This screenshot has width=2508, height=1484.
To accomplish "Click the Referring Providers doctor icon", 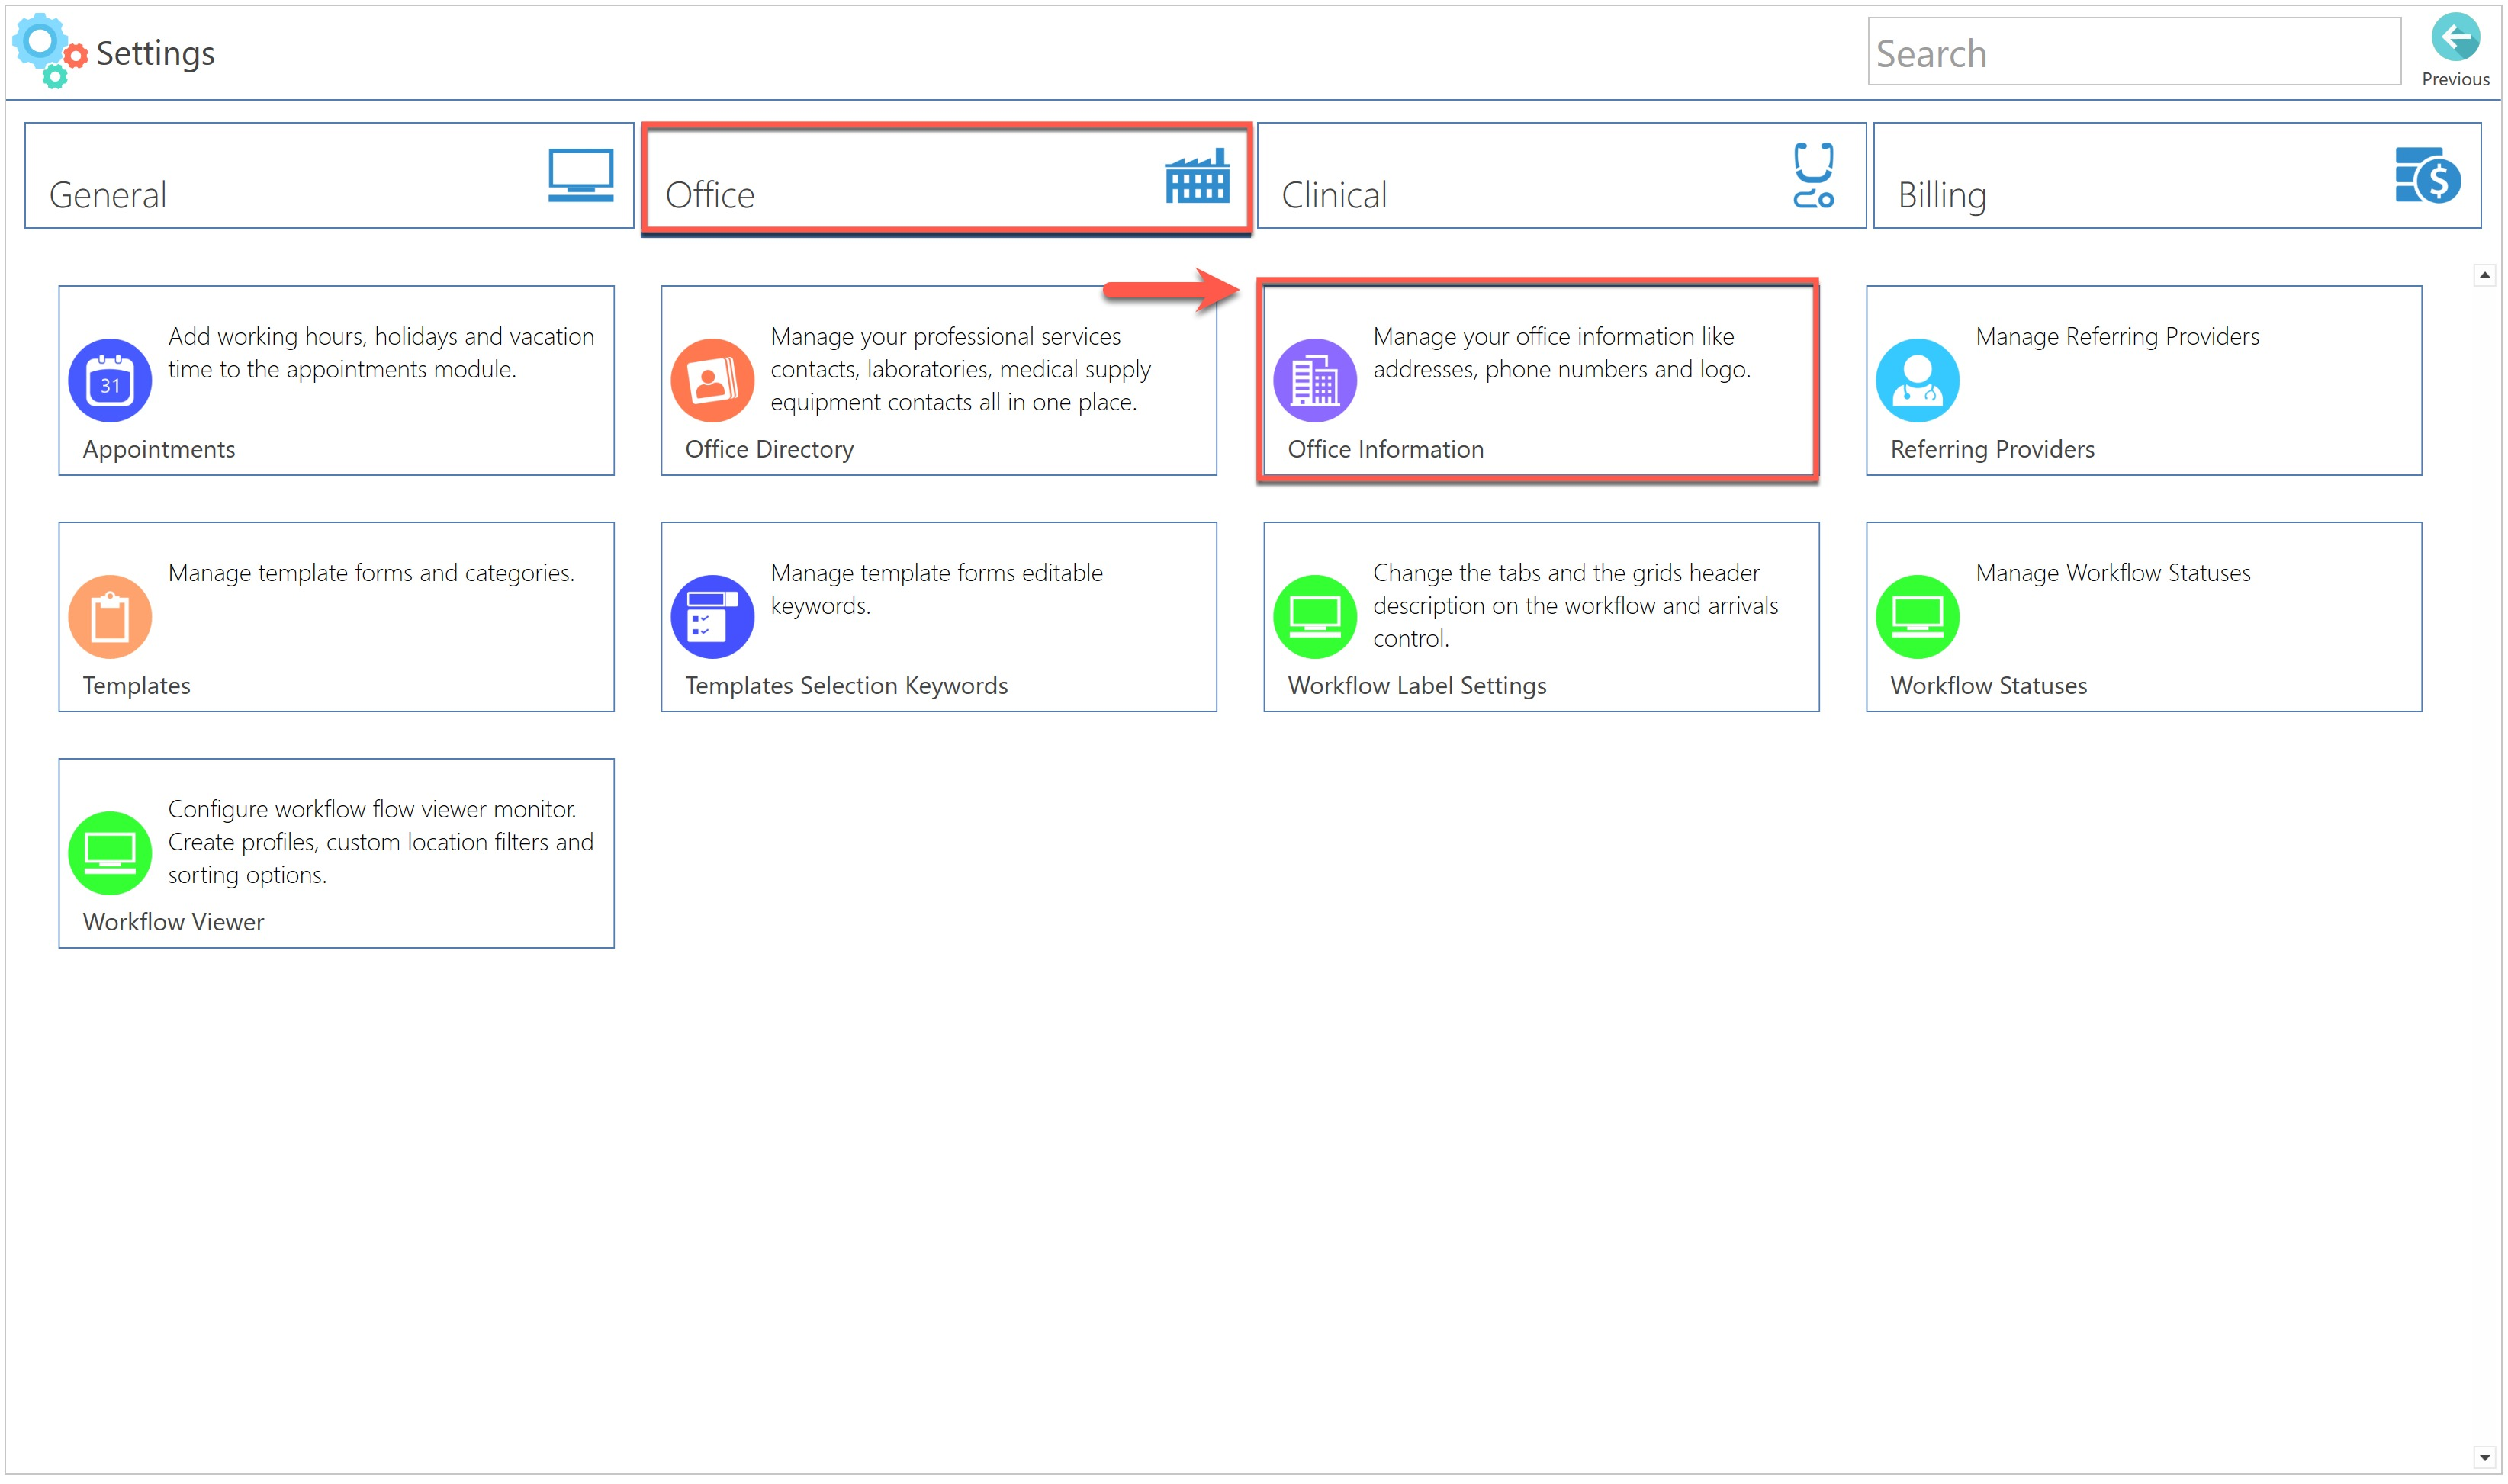I will (1917, 381).
